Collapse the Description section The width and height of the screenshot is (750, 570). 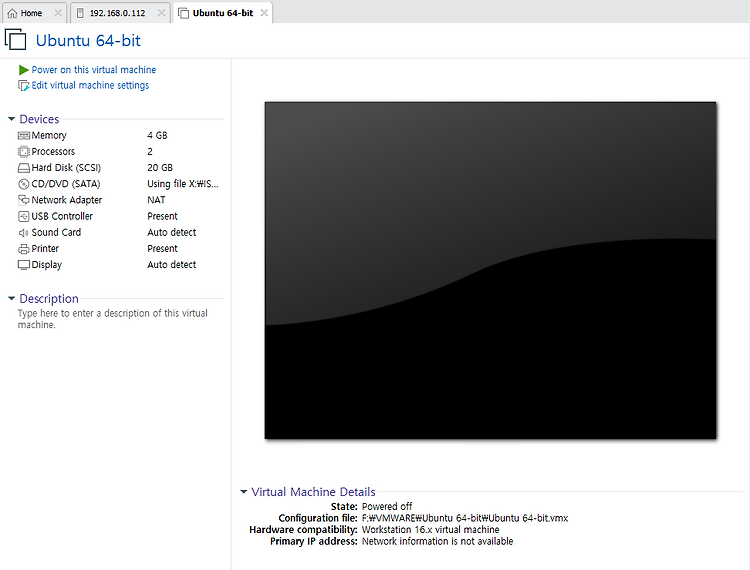coord(11,298)
